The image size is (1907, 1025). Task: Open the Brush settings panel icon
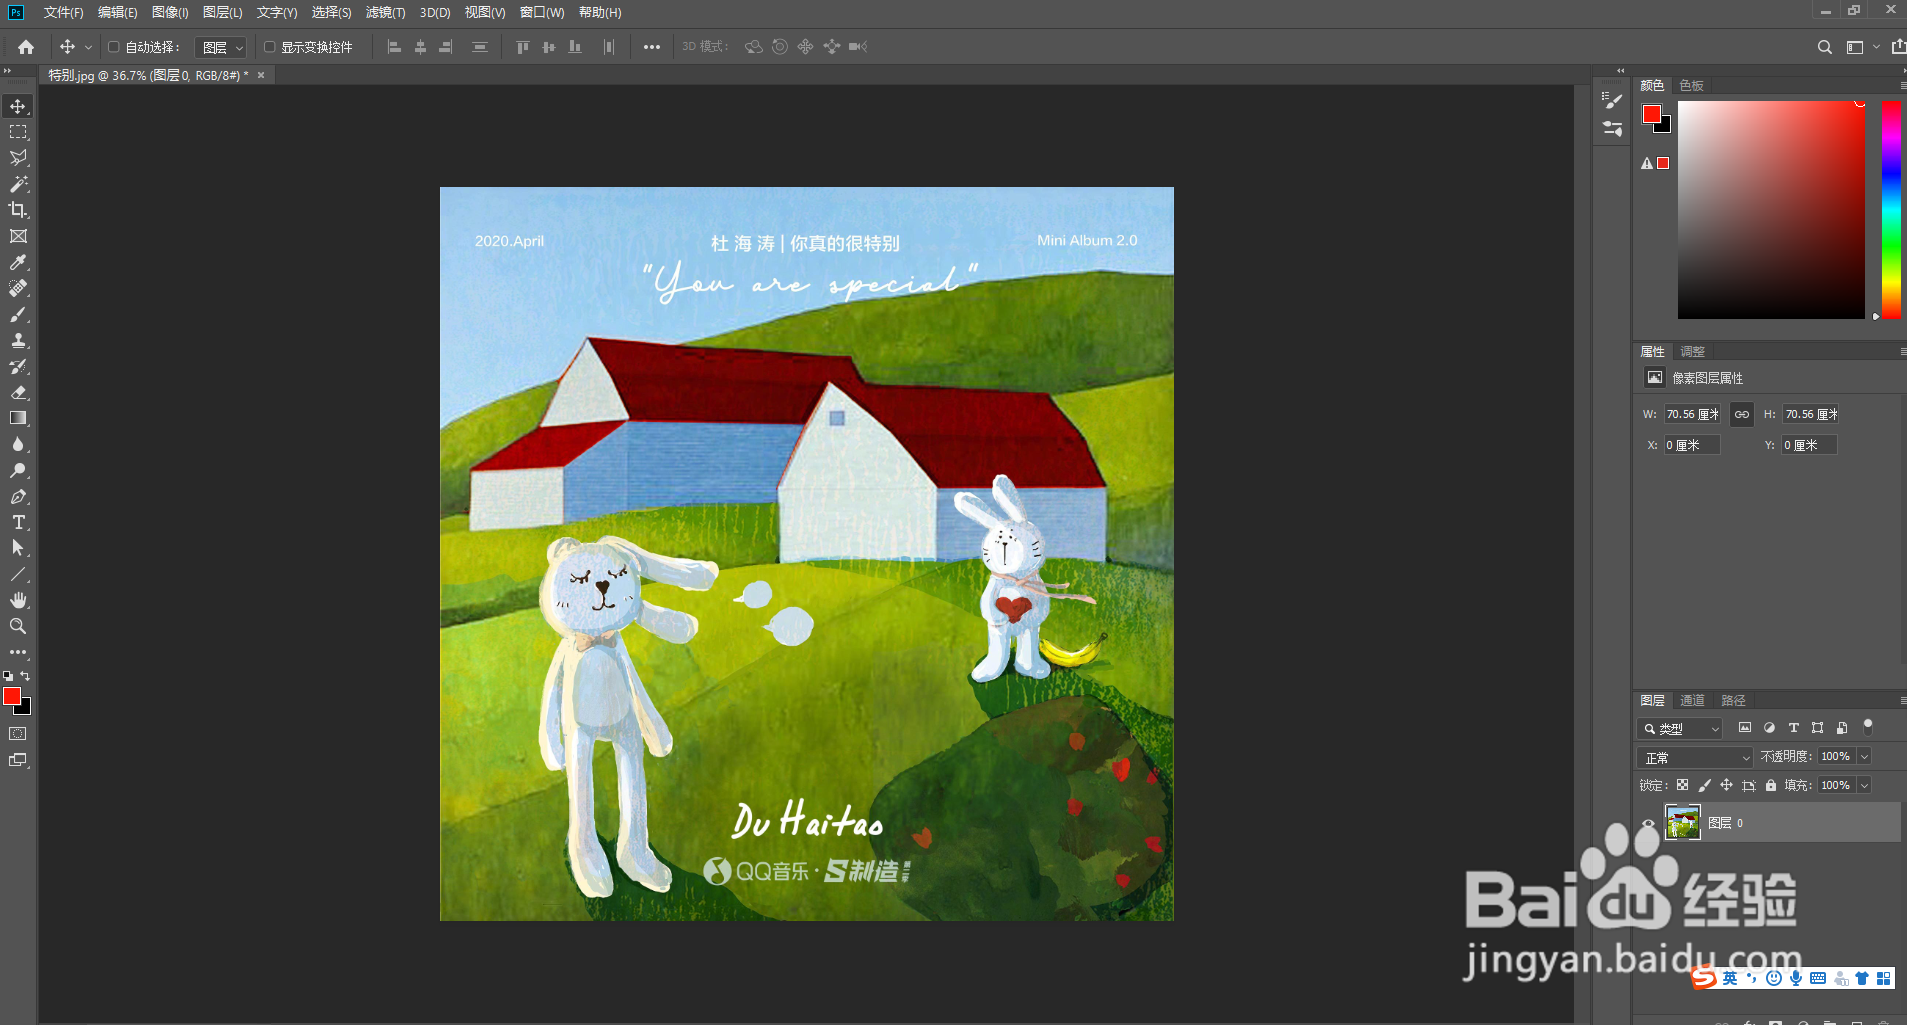(x=1612, y=100)
